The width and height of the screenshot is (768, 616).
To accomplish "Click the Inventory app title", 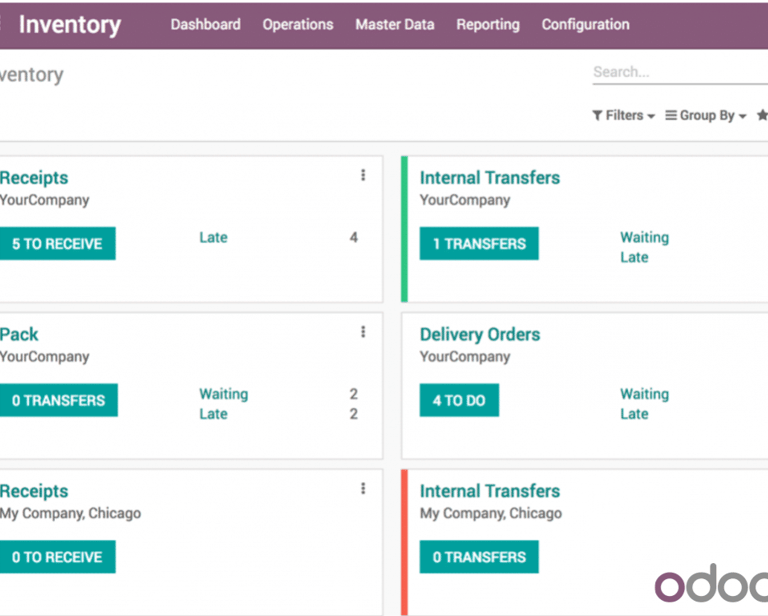I will point(70,24).
